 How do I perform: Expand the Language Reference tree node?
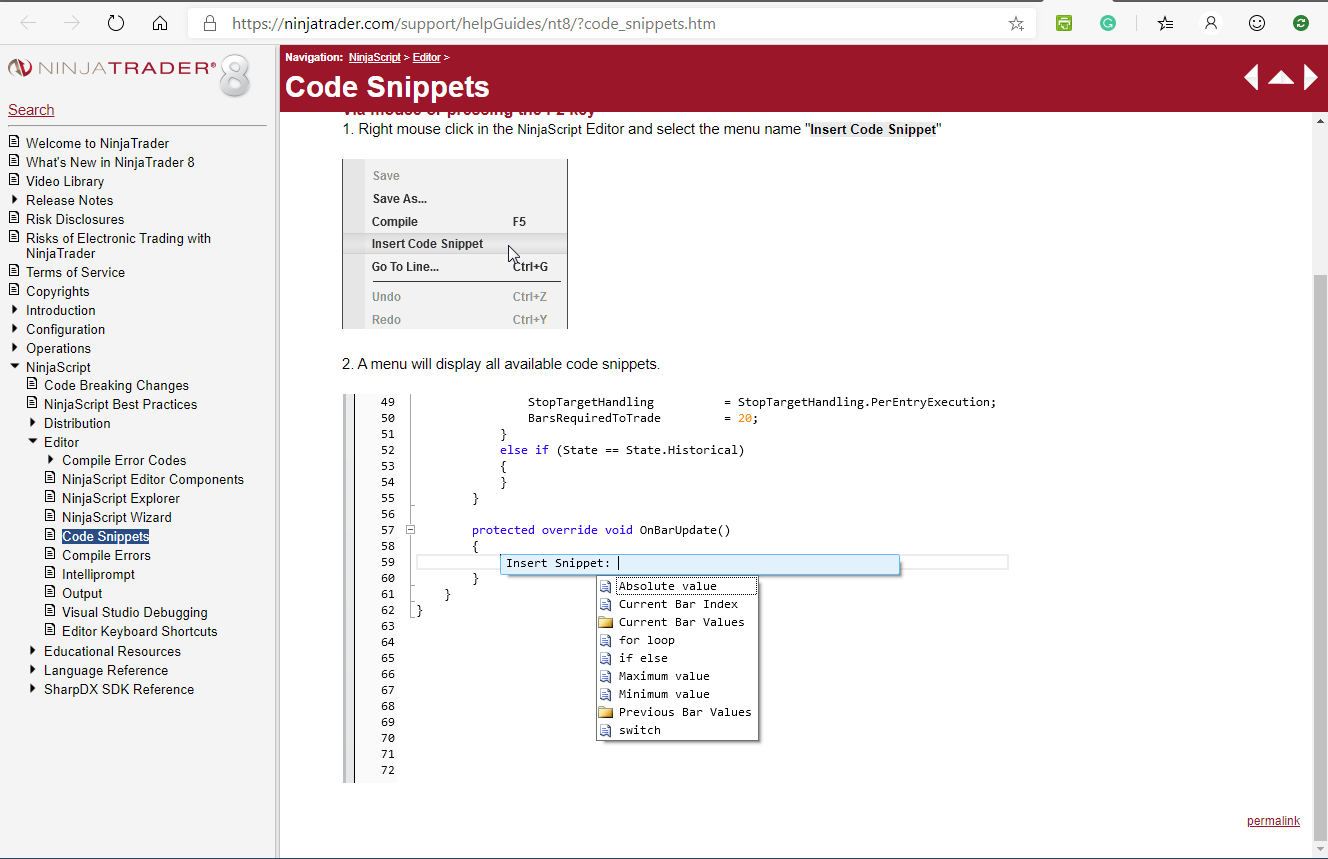[33, 670]
